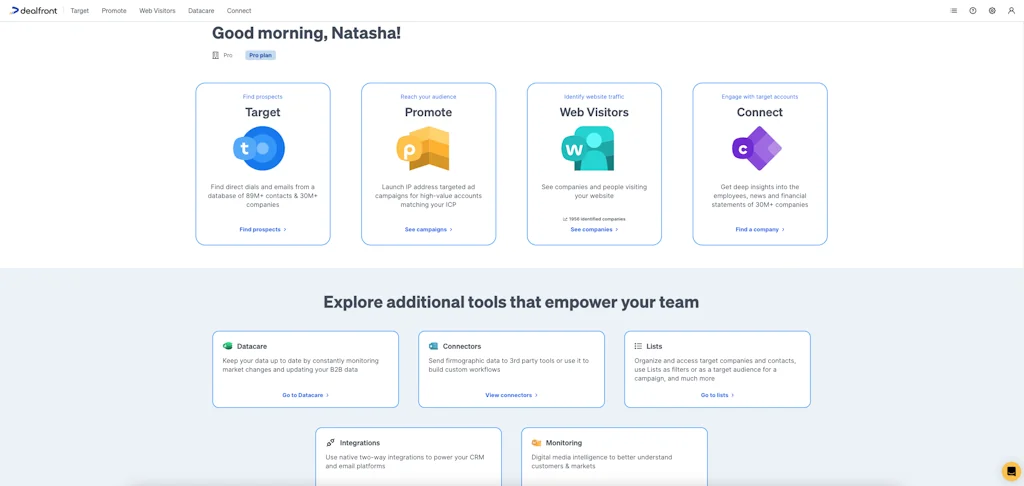Click the Dealfront logo
Image resolution: width=1024 pixels, height=486 pixels.
coord(33,10)
